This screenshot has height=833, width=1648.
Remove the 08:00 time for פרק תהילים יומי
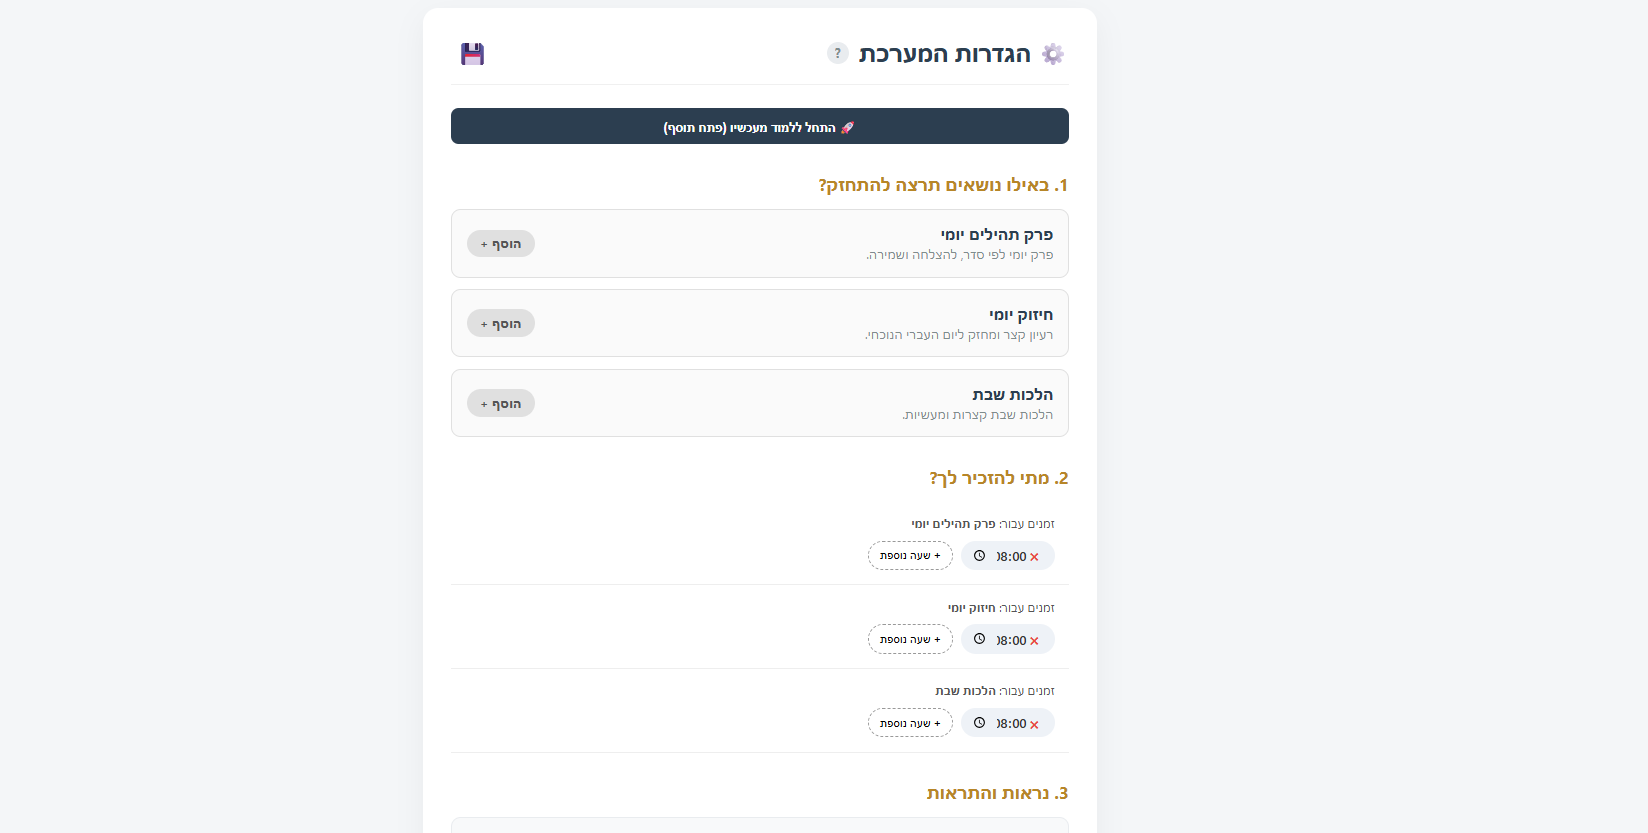[1036, 556]
